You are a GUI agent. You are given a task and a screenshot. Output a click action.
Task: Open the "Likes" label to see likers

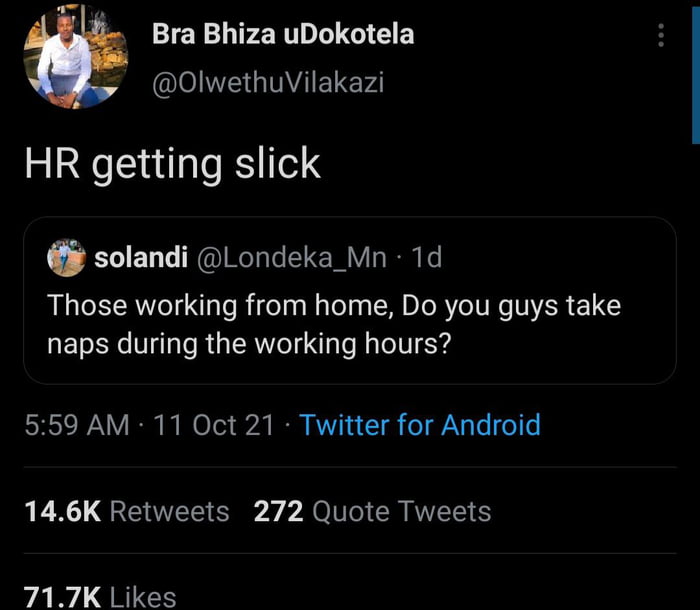[x=142, y=597]
